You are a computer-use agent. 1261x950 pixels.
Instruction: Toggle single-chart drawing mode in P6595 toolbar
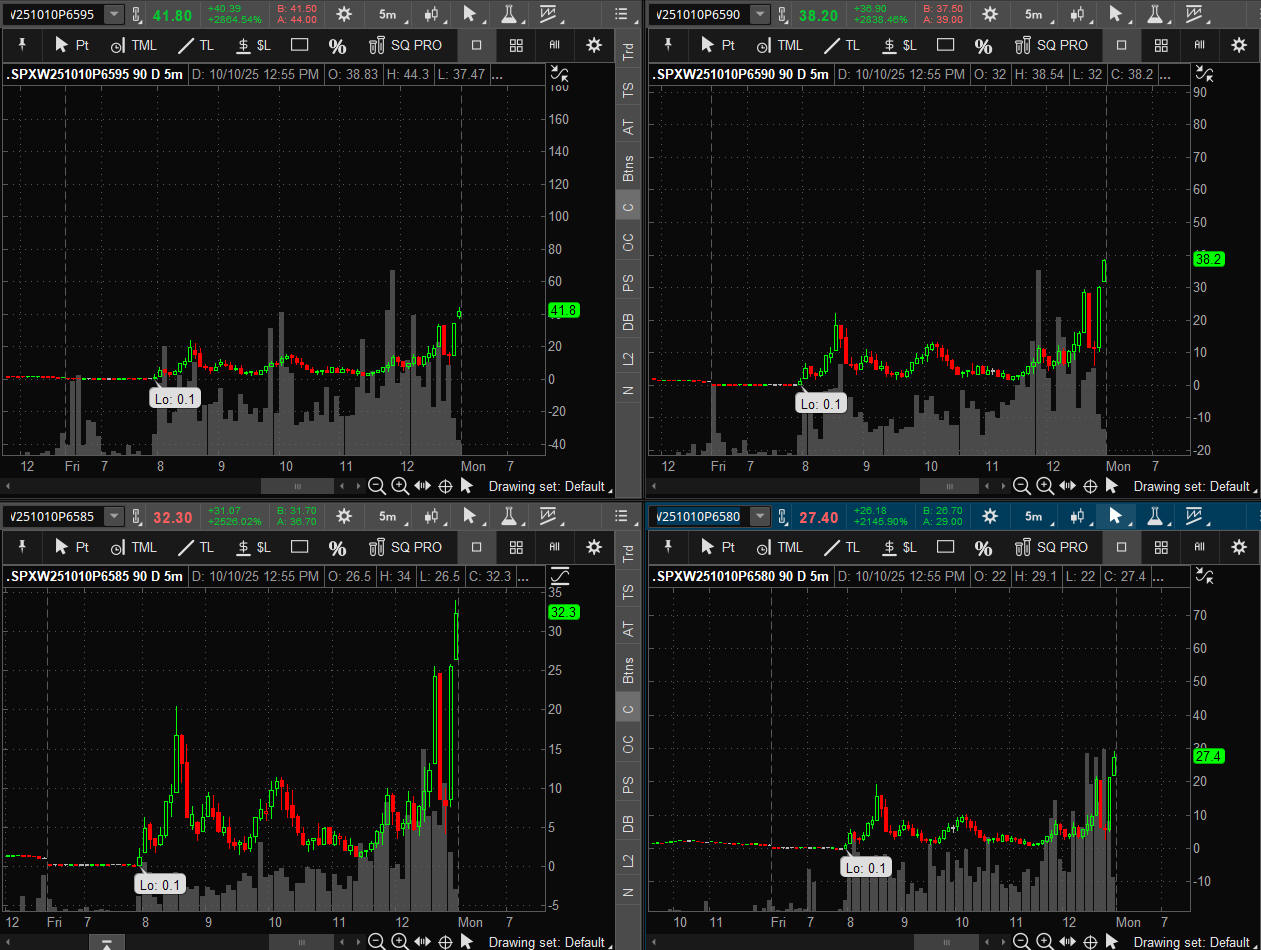click(476, 45)
